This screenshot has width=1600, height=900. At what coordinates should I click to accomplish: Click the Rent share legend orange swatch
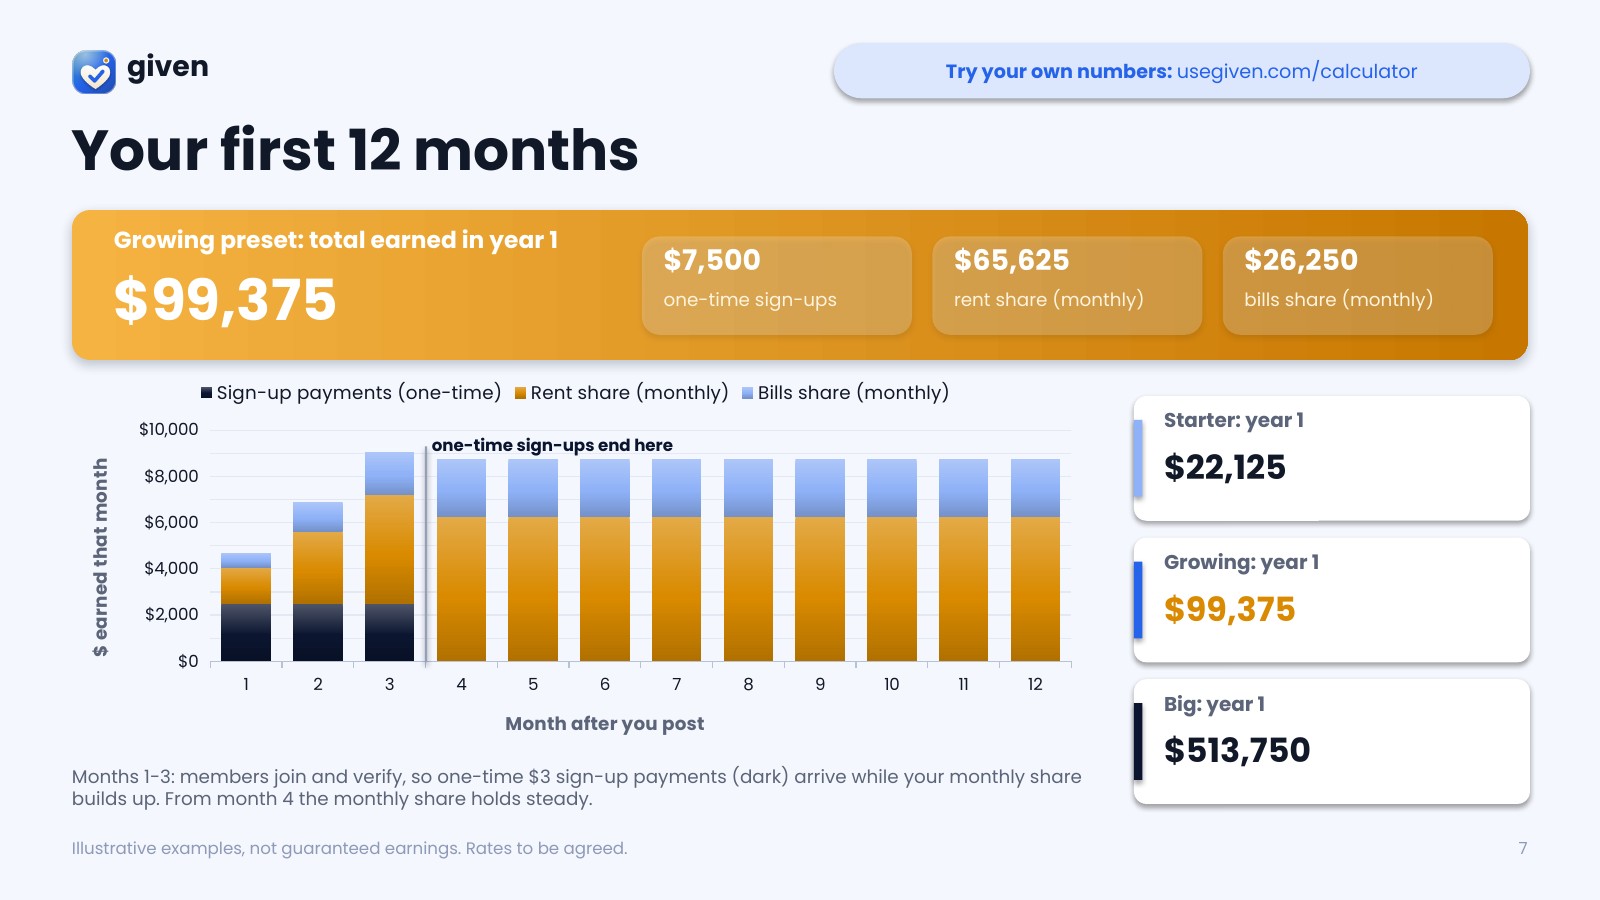click(520, 393)
